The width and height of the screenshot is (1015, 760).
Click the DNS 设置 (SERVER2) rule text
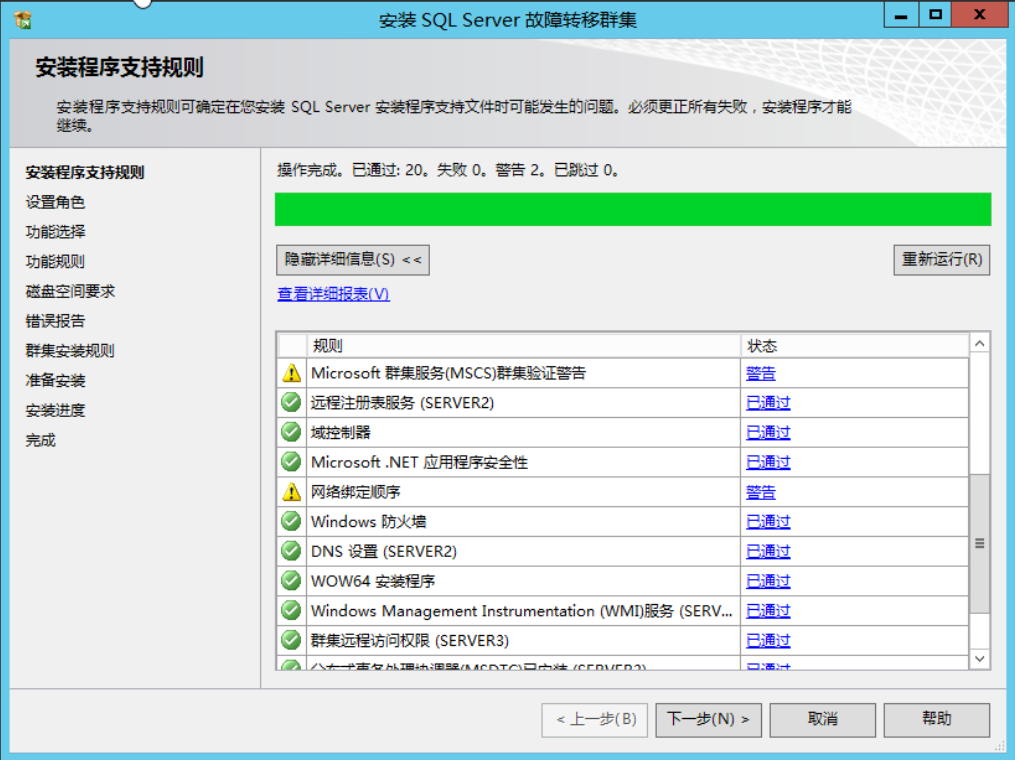coord(384,552)
